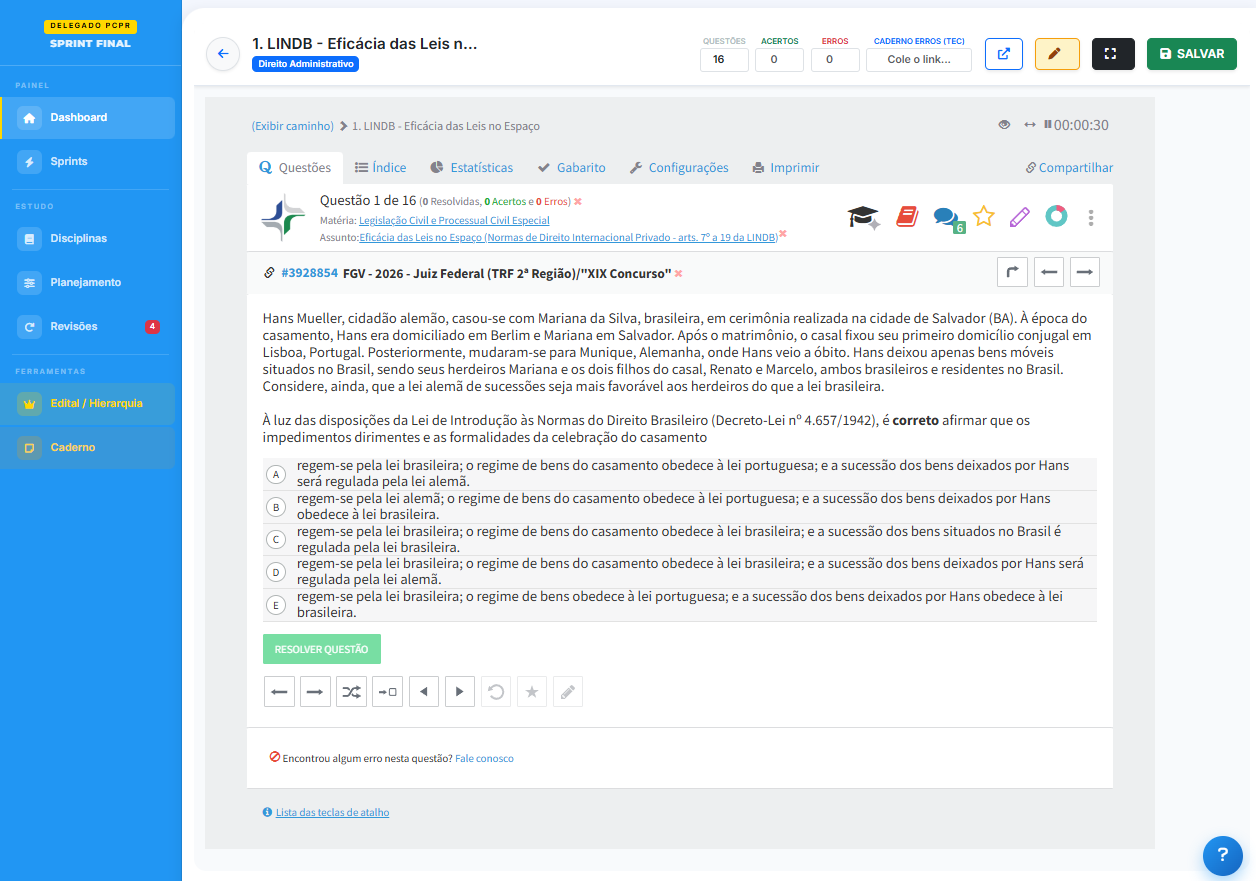This screenshot has width=1256, height=881.
Task: Click the yellow pencil edit button
Action: tap(1057, 54)
